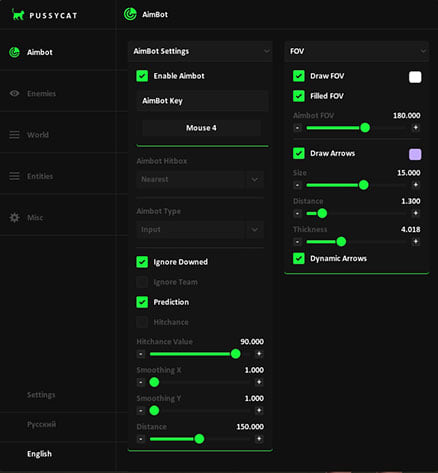This screenshot has width=438, height=473.
Task: Open the purple Draw Arrows color swatch
Action: point(415,154)
